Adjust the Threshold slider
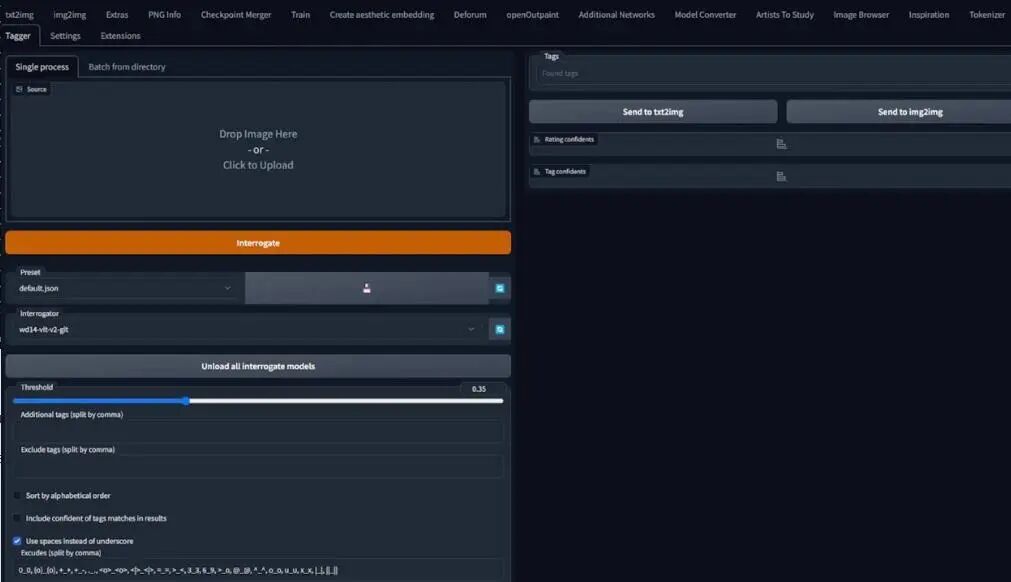The height and width of the screenshot is (582, 1011). [x=258, y=401]
